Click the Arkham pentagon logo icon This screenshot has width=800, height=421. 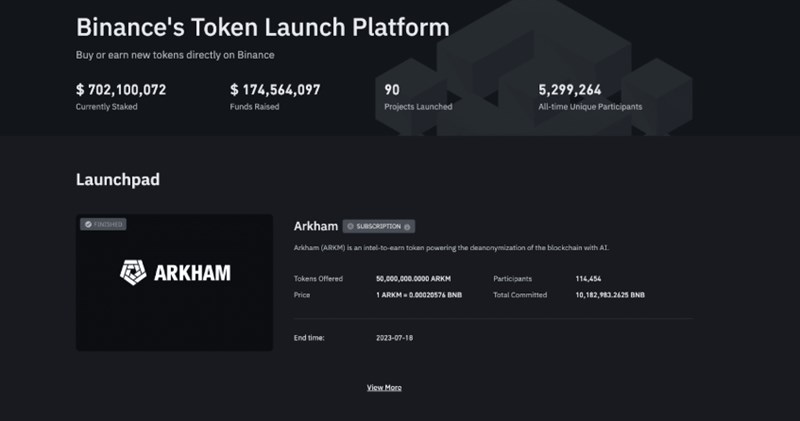[134, 272]
